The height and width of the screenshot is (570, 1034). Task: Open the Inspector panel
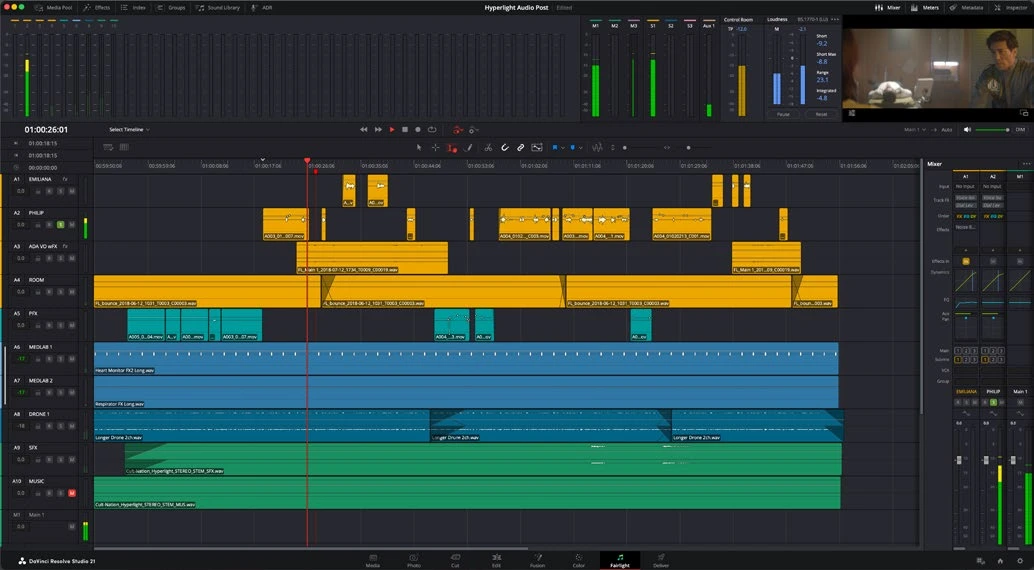pyautogui.click(x=1010, y=7)
